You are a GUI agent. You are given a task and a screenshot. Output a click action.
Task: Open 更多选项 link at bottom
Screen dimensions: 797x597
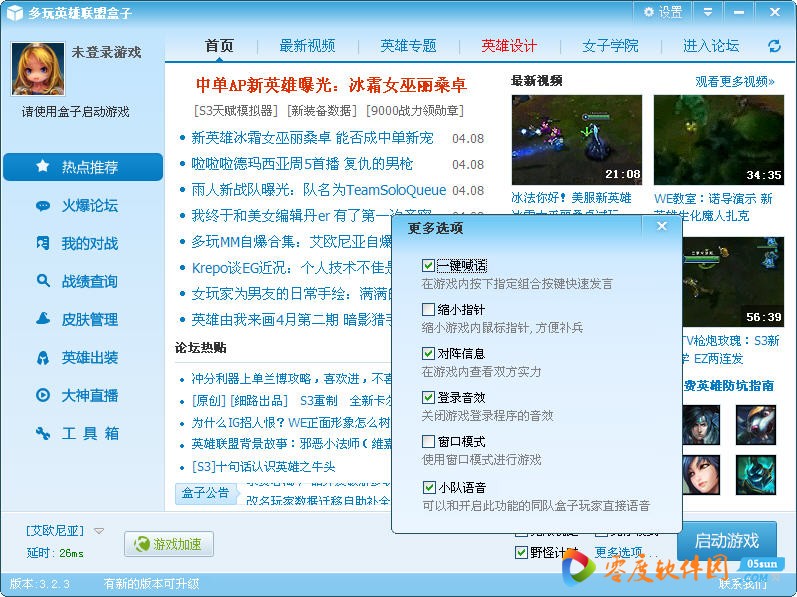tap(619, 552)
